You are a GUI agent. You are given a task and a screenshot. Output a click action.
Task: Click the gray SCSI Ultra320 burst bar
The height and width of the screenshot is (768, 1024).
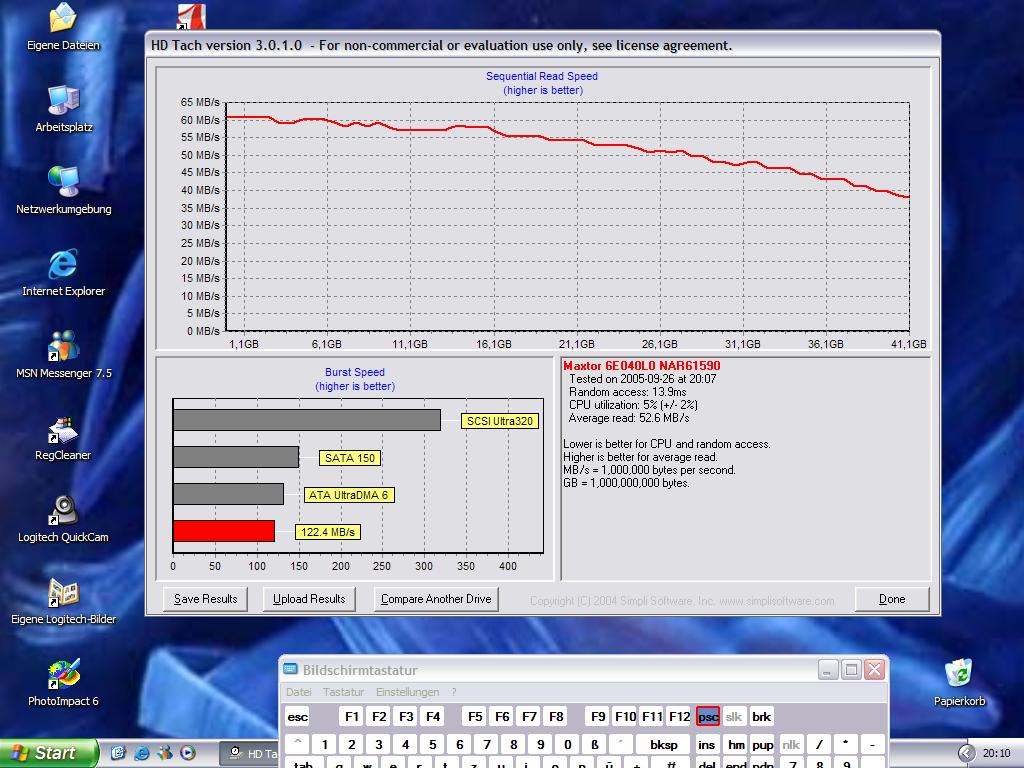pos(307,420)
